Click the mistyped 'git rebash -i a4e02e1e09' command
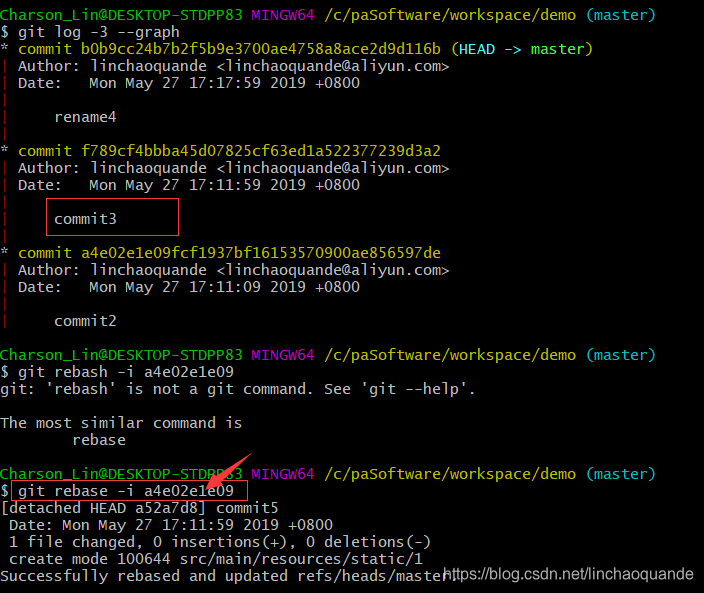 (126, 372)
